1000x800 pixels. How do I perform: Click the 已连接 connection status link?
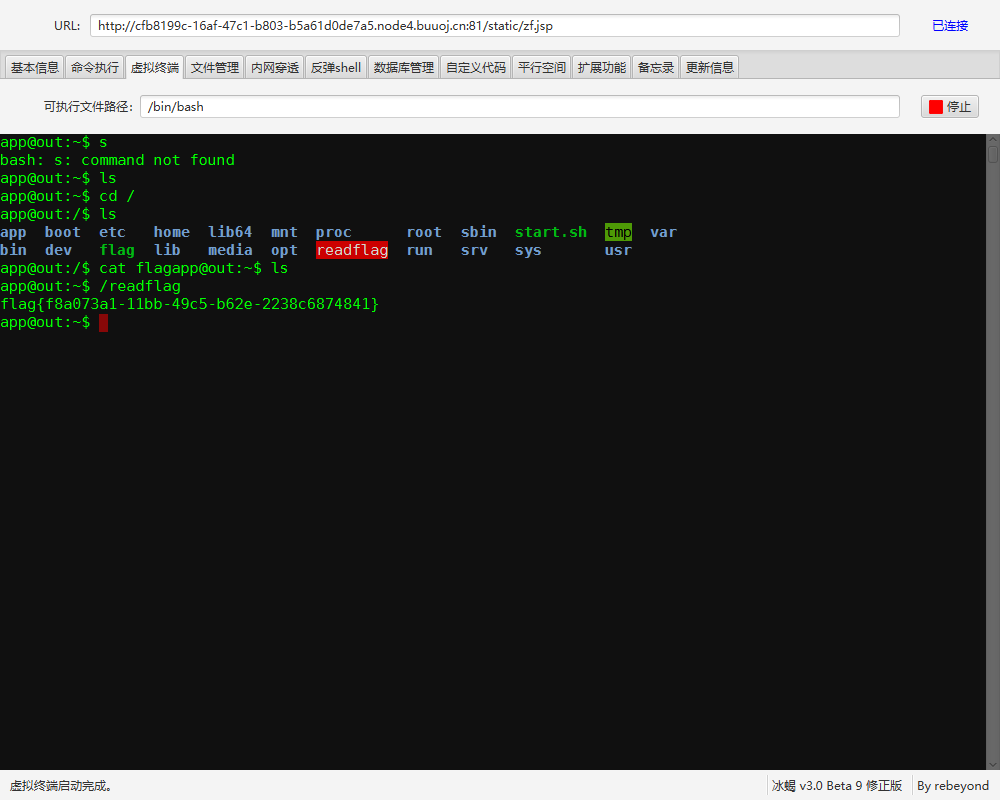coord(949,25)
